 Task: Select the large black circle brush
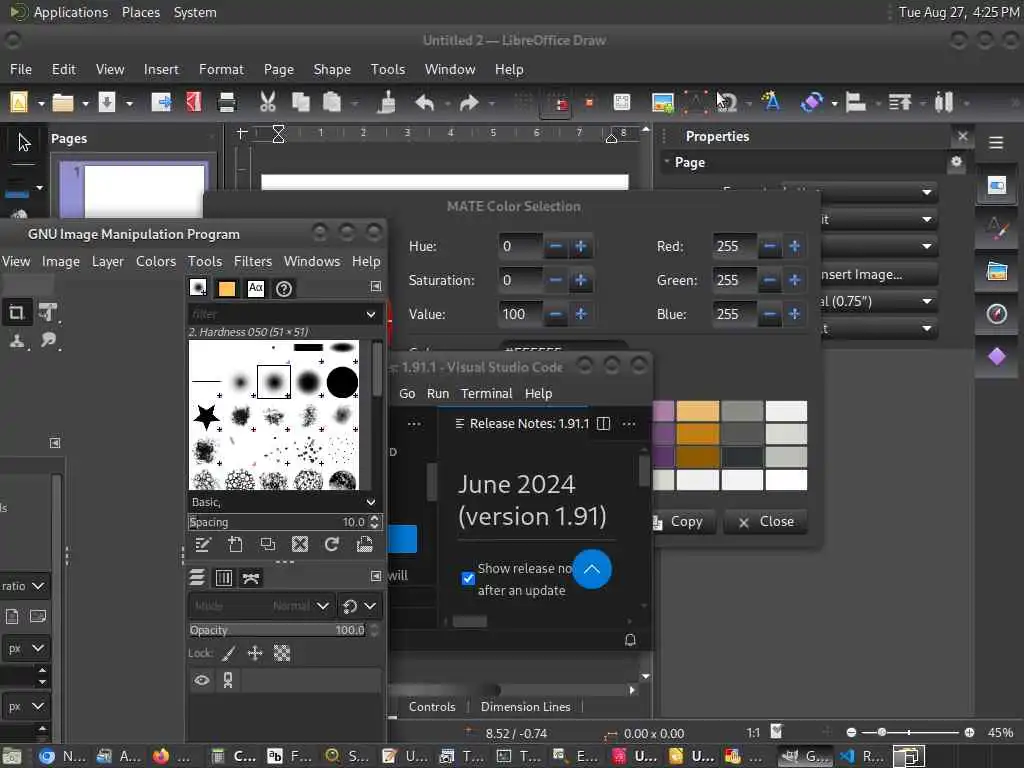(x=342, y=382)
